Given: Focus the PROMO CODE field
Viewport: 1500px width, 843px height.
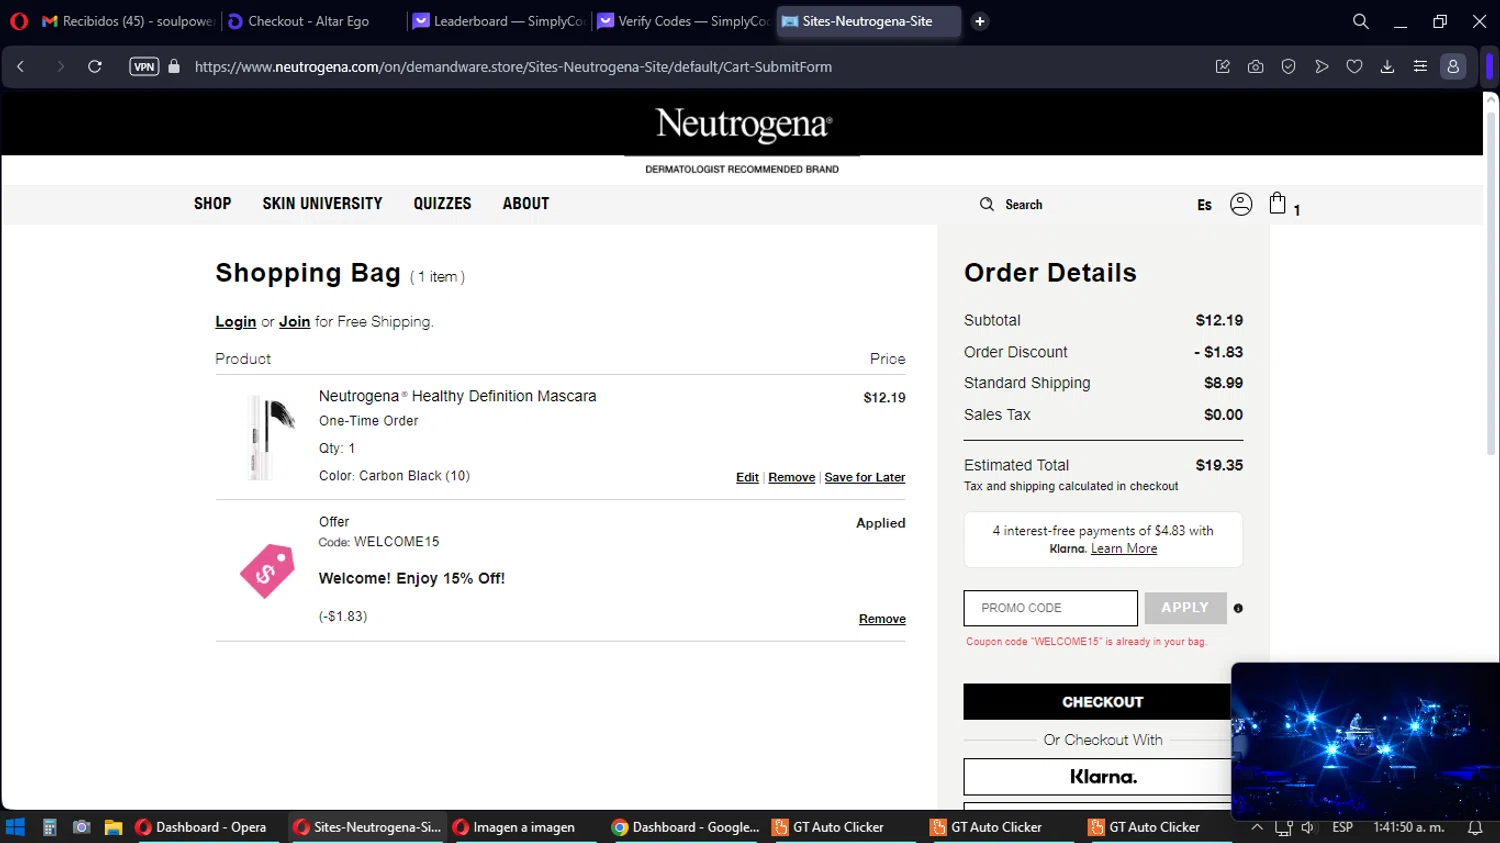Looking at the screenshot, I should 1050,608.
